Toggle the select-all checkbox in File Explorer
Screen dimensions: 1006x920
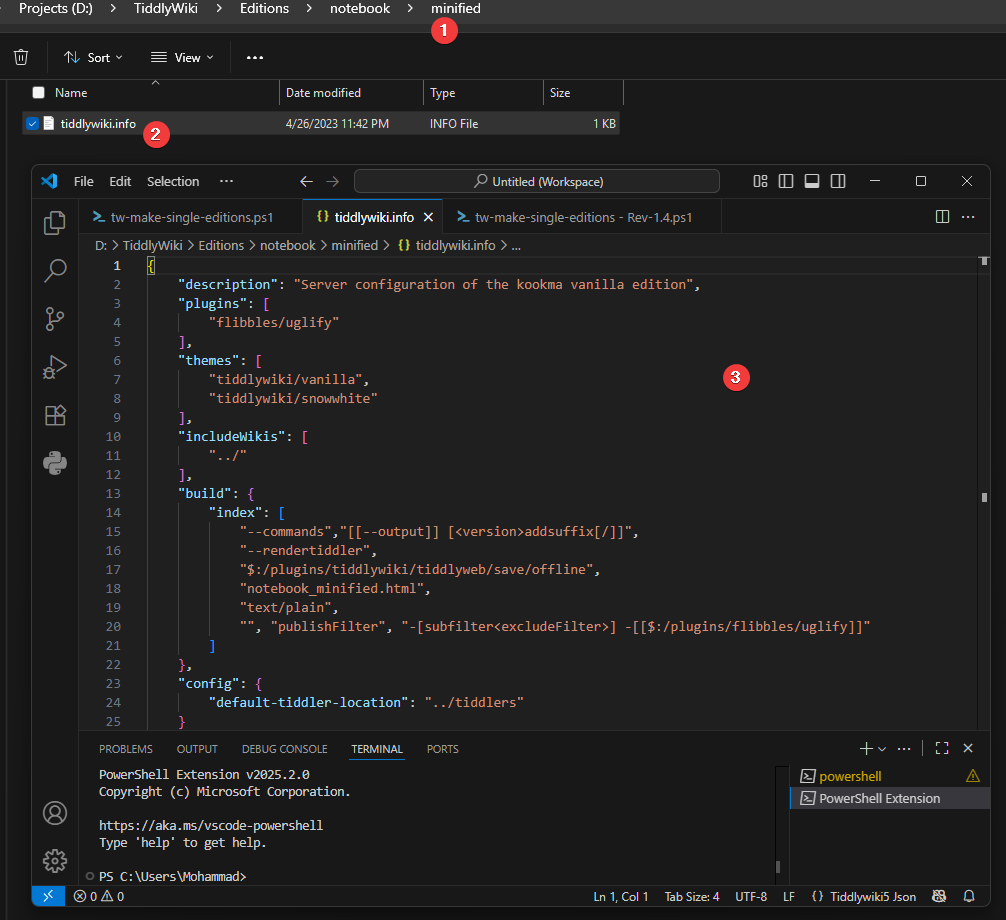coord(38,92)
